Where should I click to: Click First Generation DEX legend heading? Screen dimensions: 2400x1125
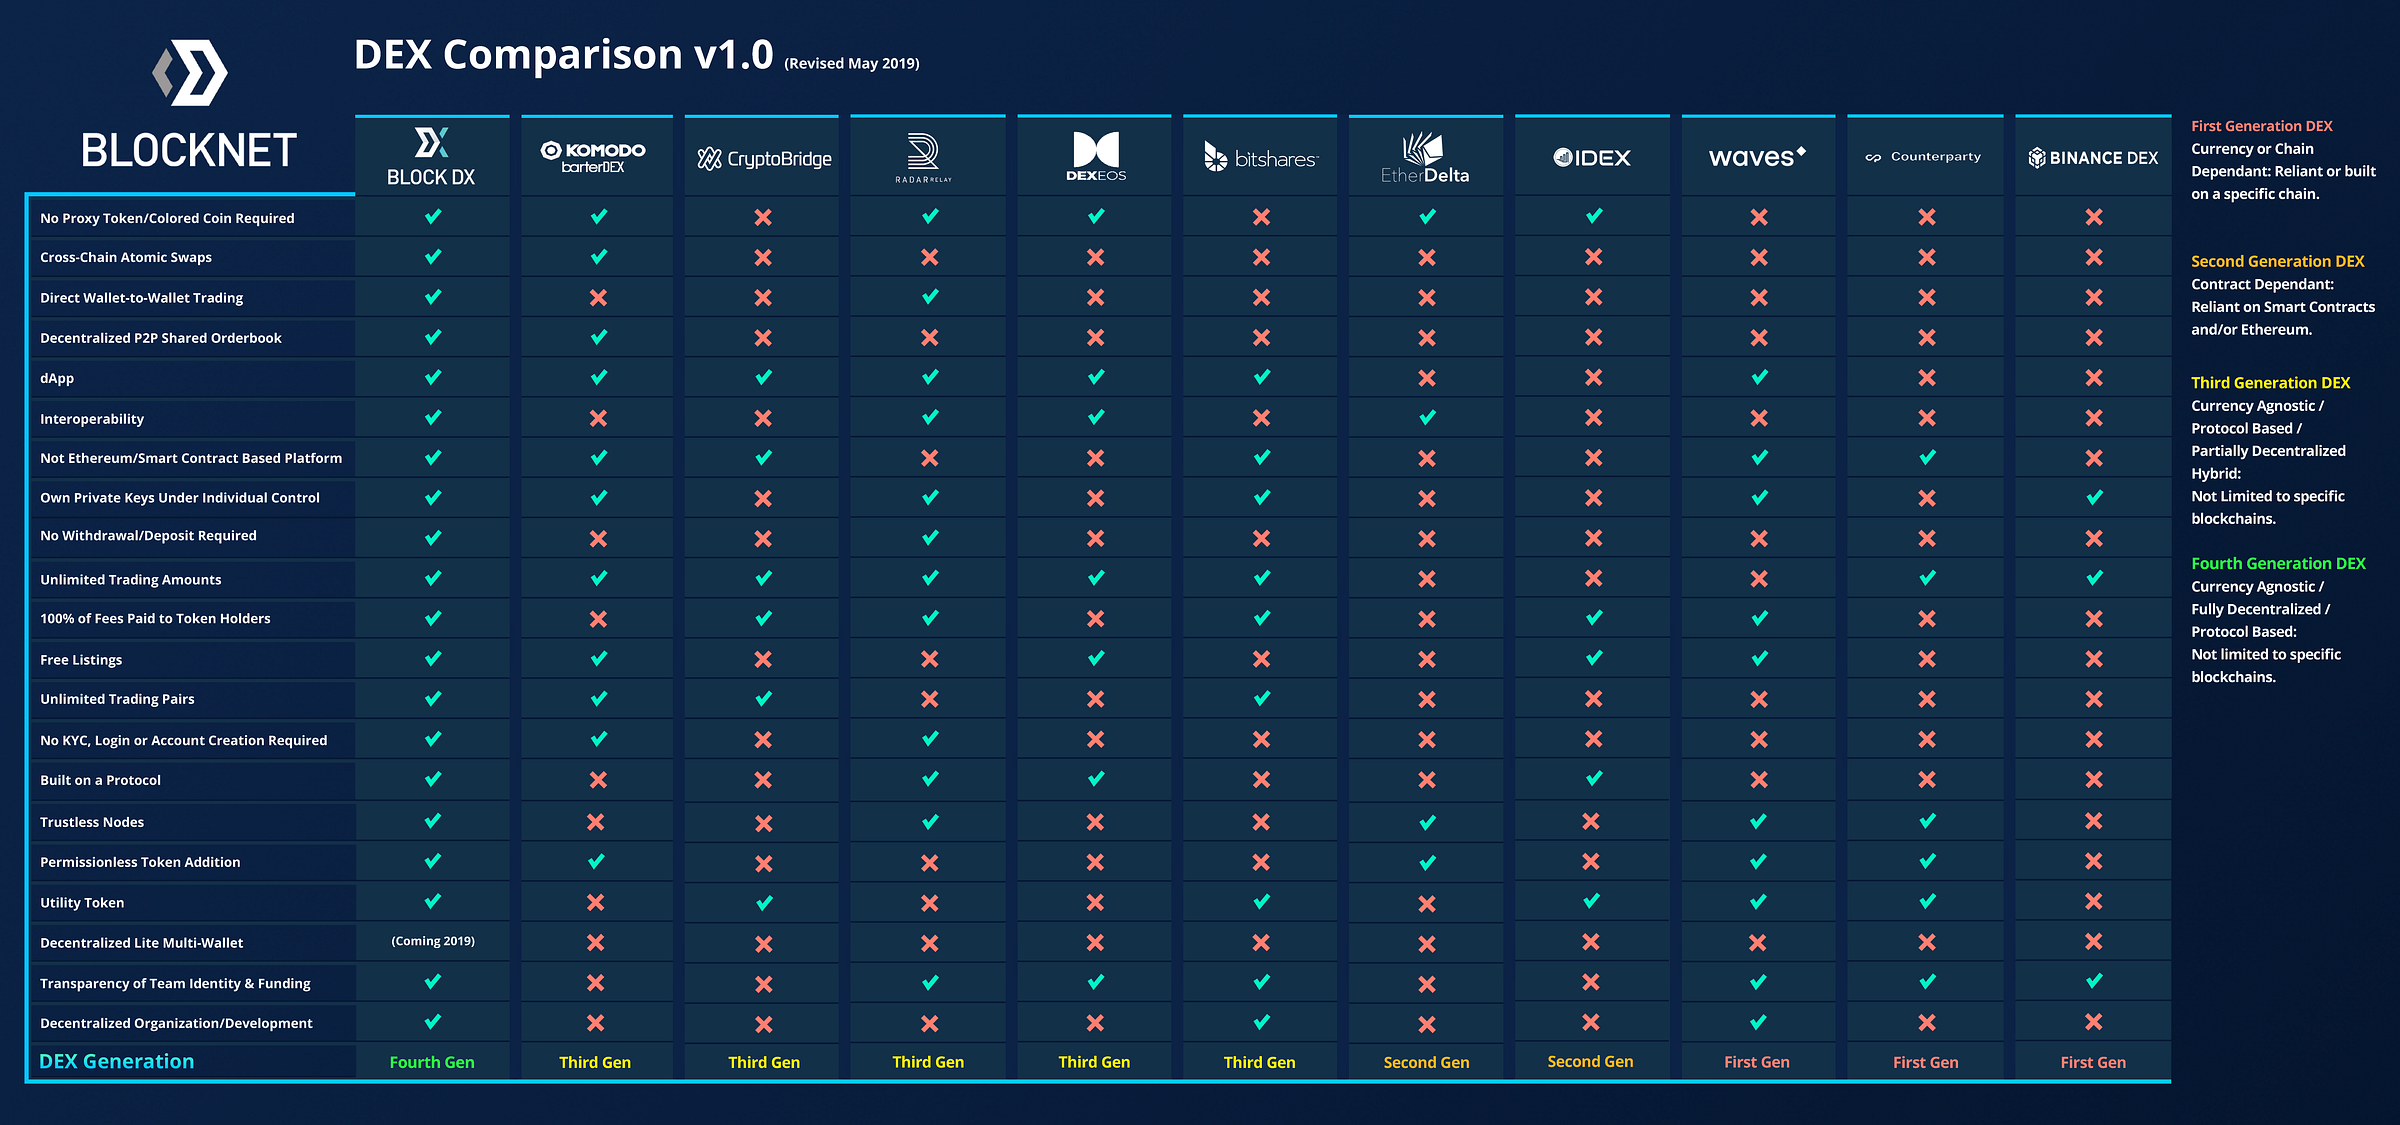2262,126
